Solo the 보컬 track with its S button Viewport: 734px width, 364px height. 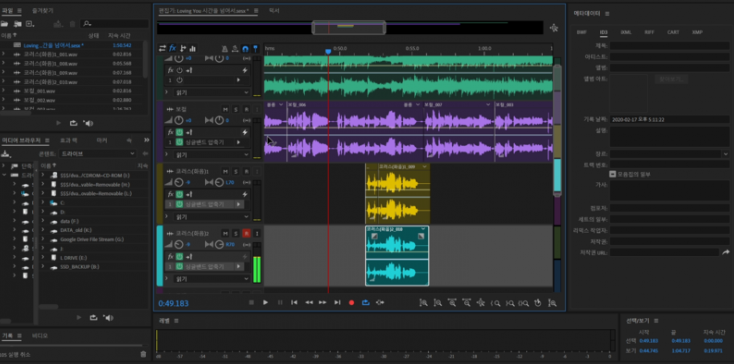pyautogui.click(x=235, y=109)
